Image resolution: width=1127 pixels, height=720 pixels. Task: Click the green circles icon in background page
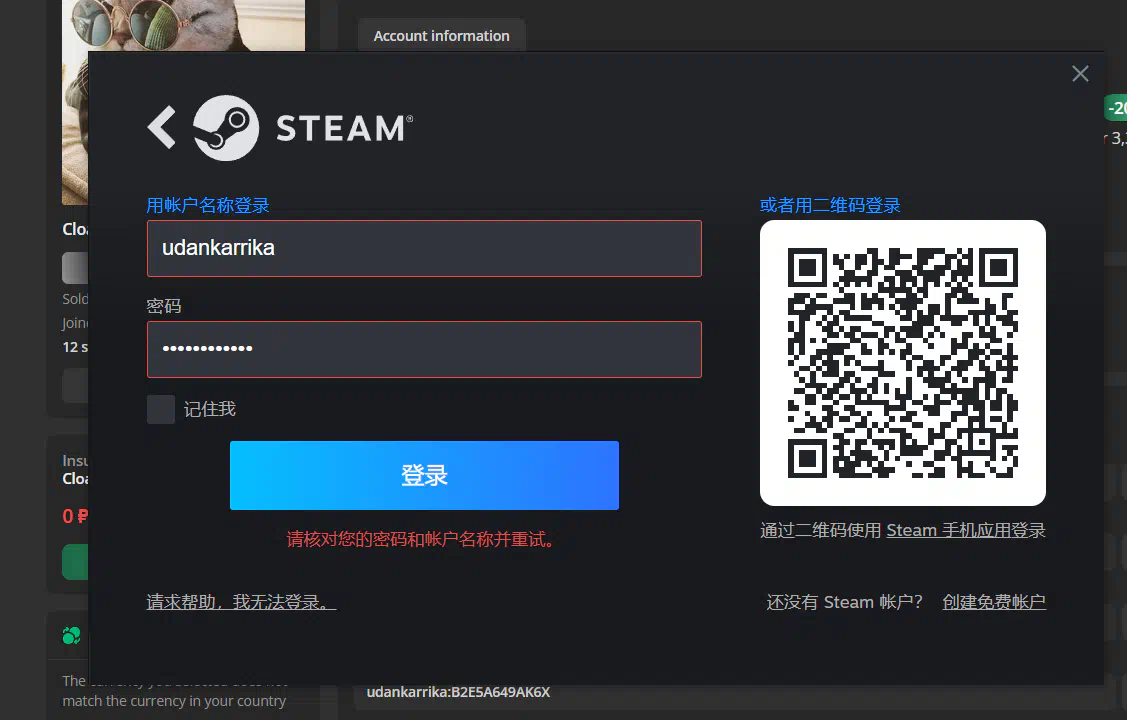71,635
